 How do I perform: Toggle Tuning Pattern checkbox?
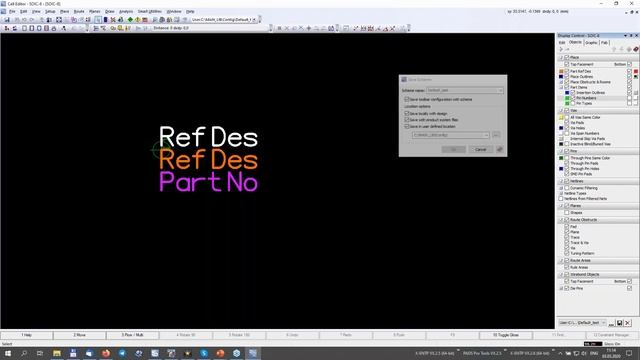coord(567,253)
